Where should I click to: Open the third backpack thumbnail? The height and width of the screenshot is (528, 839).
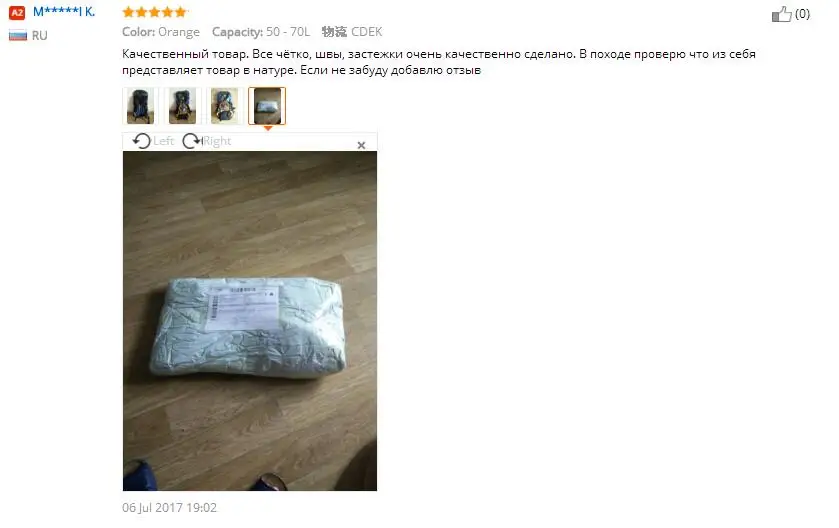coord(225,106)
